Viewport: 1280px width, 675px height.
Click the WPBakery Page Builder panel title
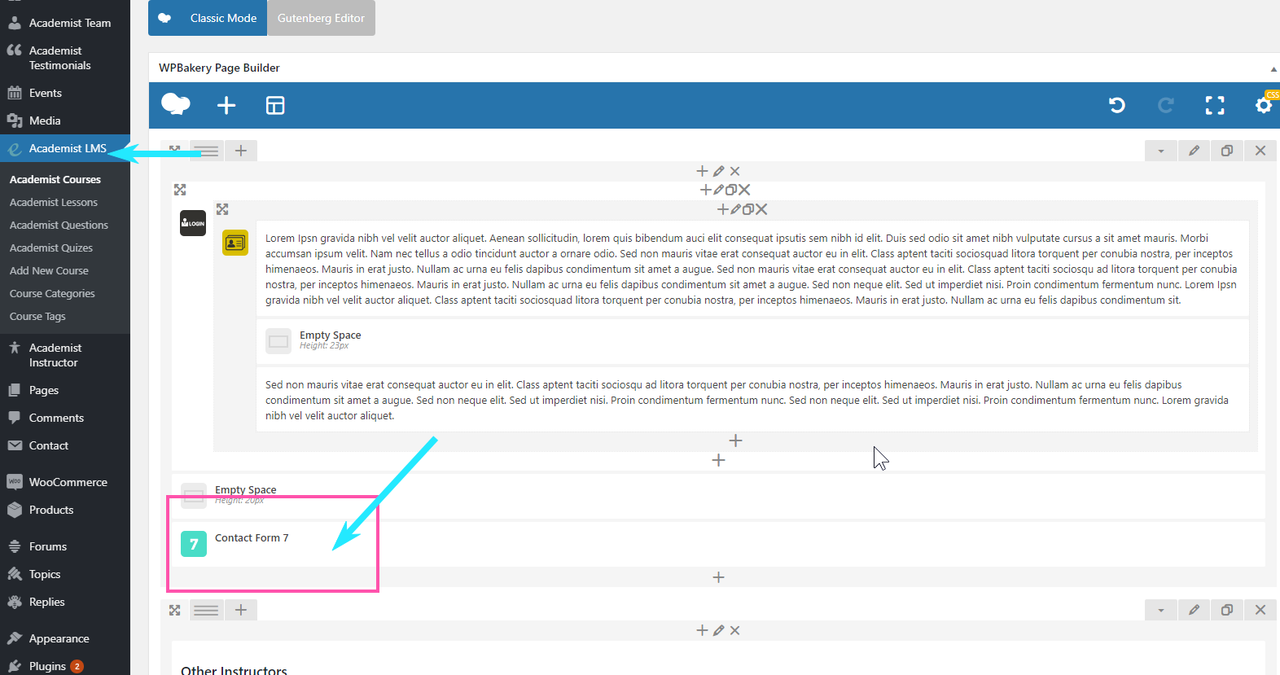click(x=219, y=68)
